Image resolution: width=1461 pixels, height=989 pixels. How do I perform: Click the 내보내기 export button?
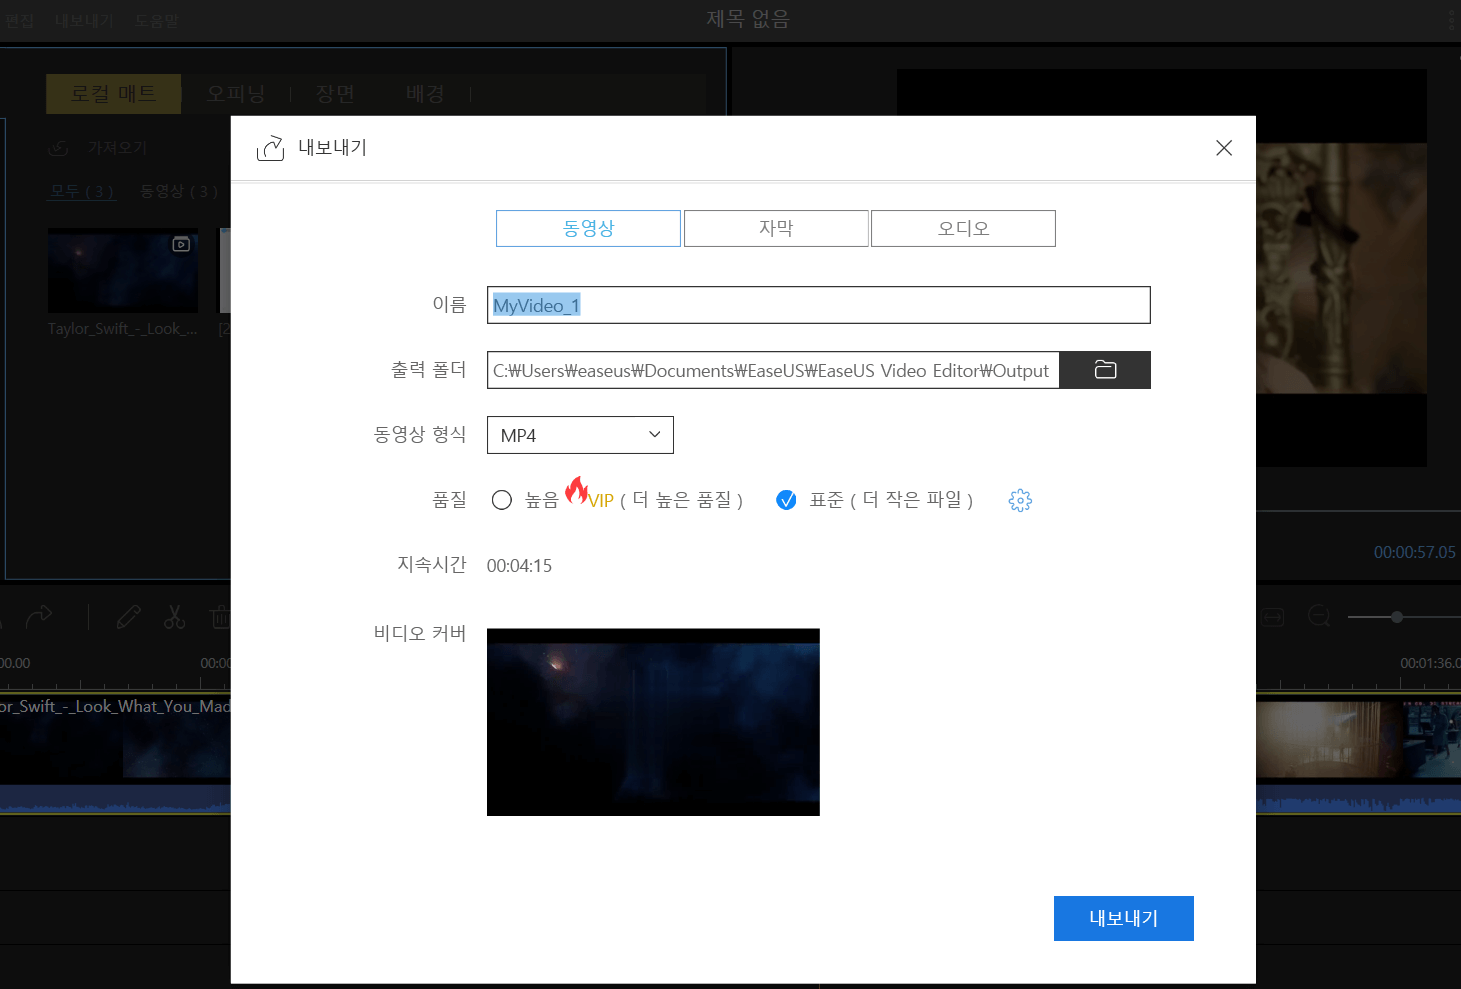pyautogui.click(x=1123, y=918)
